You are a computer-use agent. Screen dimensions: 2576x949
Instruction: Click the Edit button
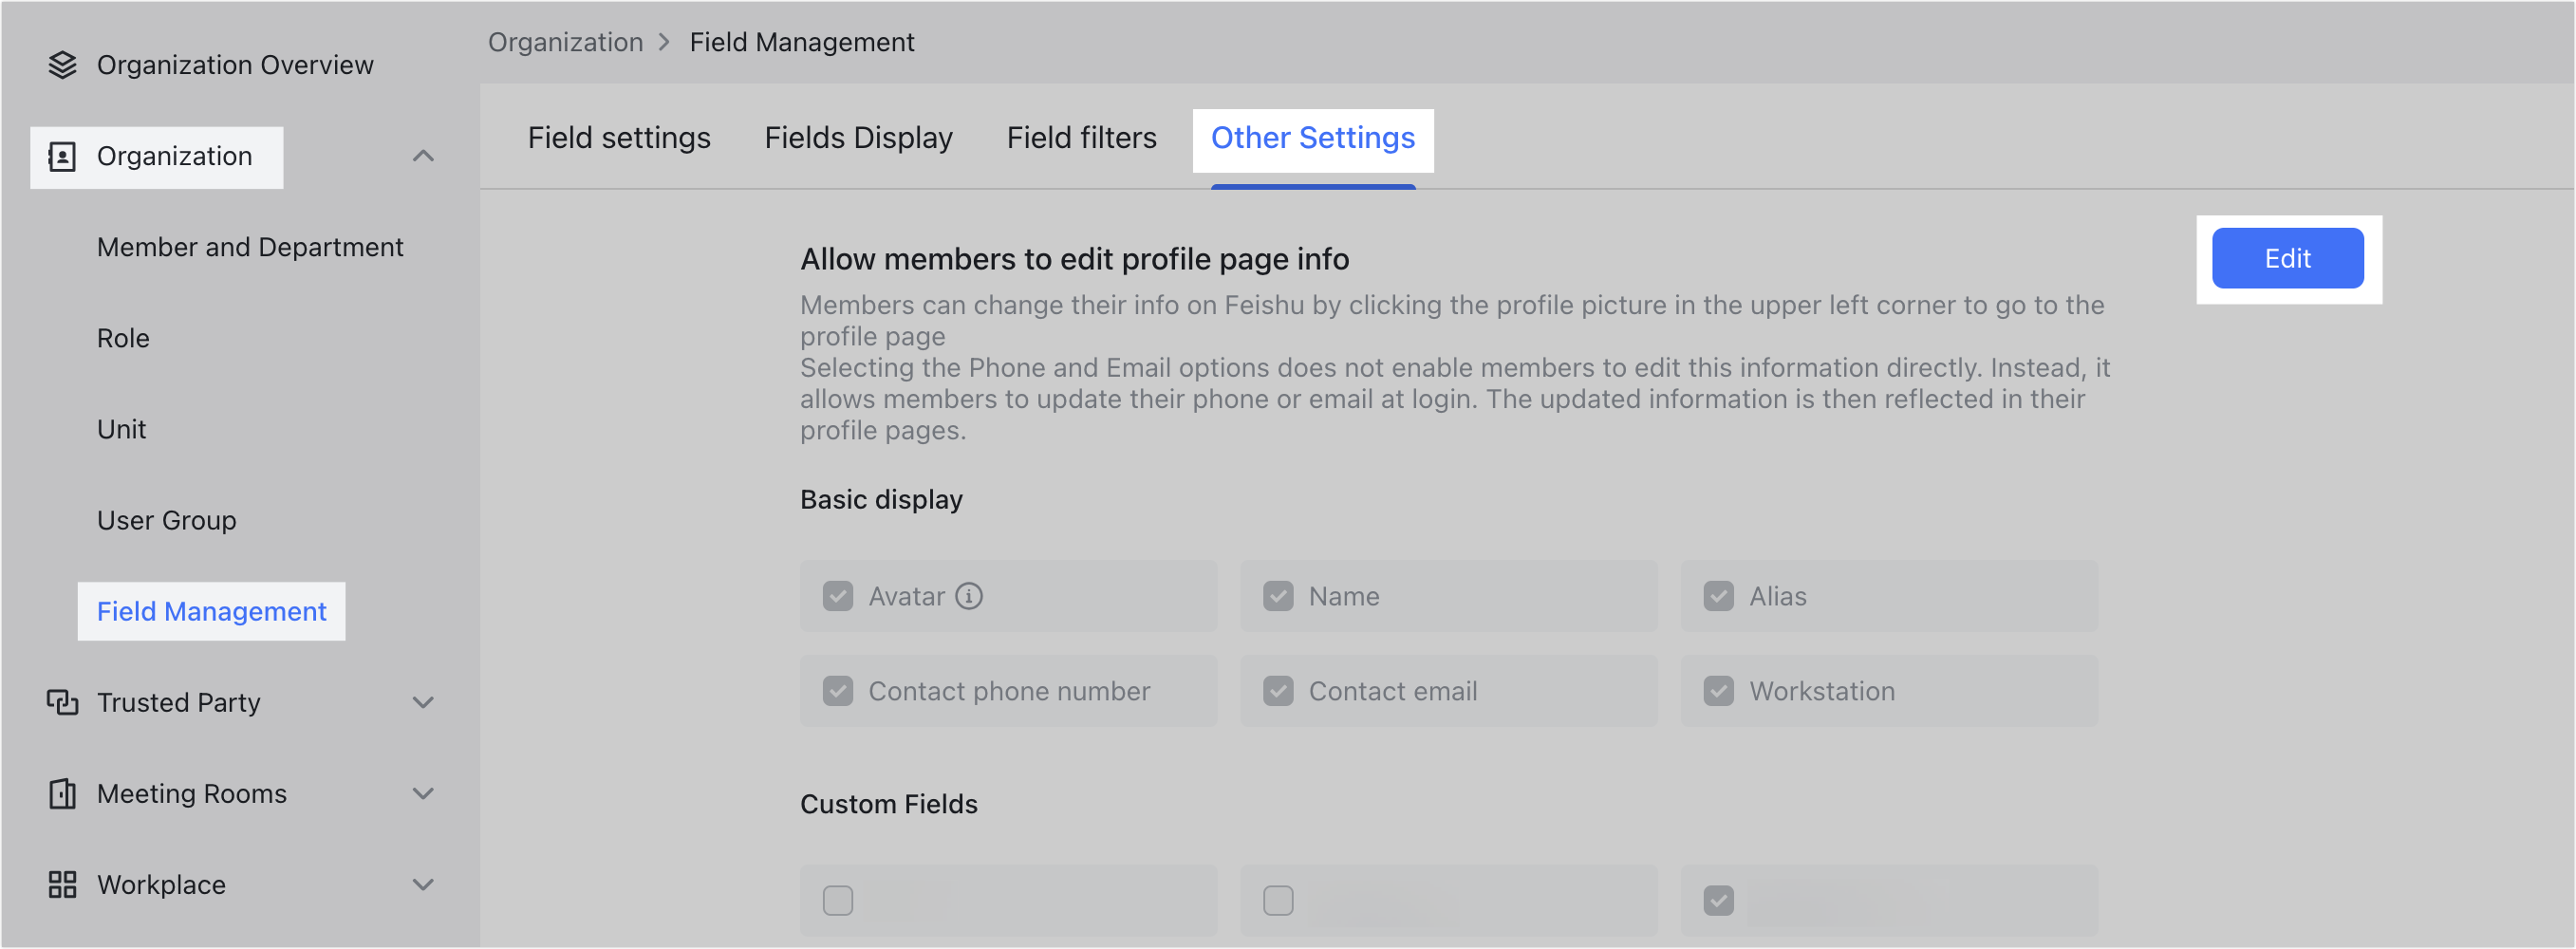coord(2289,258)
